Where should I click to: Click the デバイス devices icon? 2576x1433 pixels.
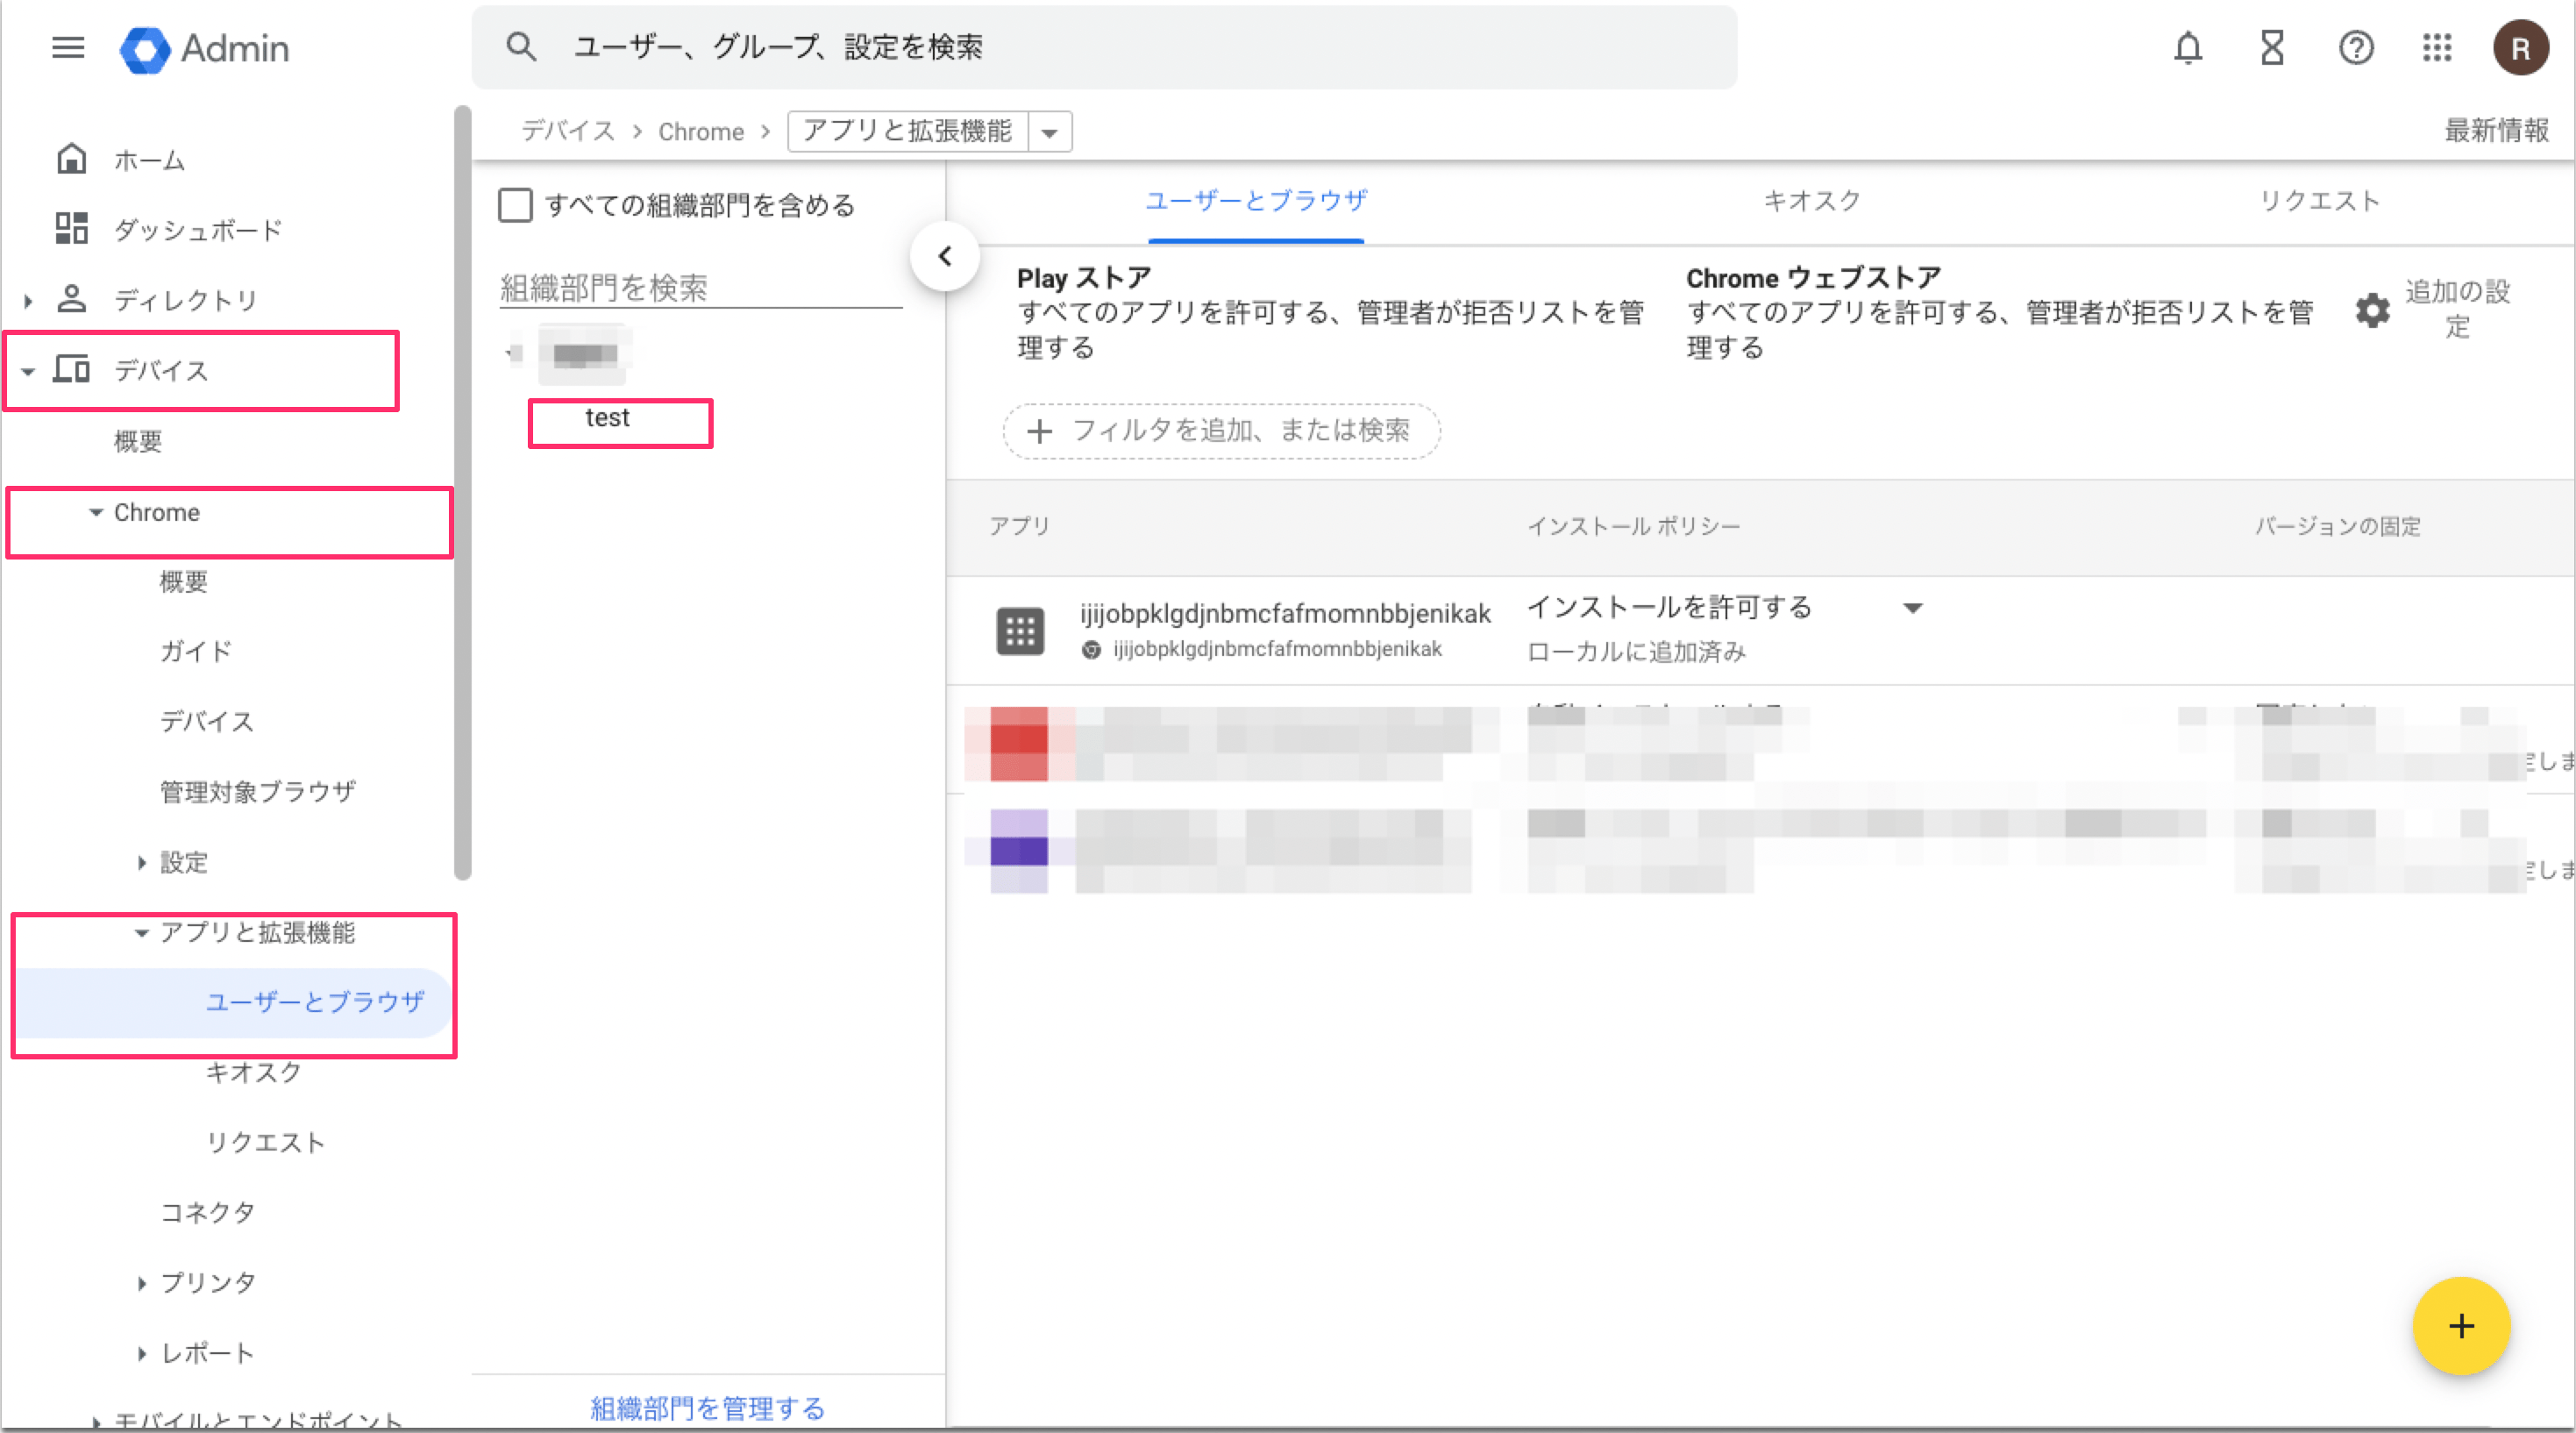71,369
